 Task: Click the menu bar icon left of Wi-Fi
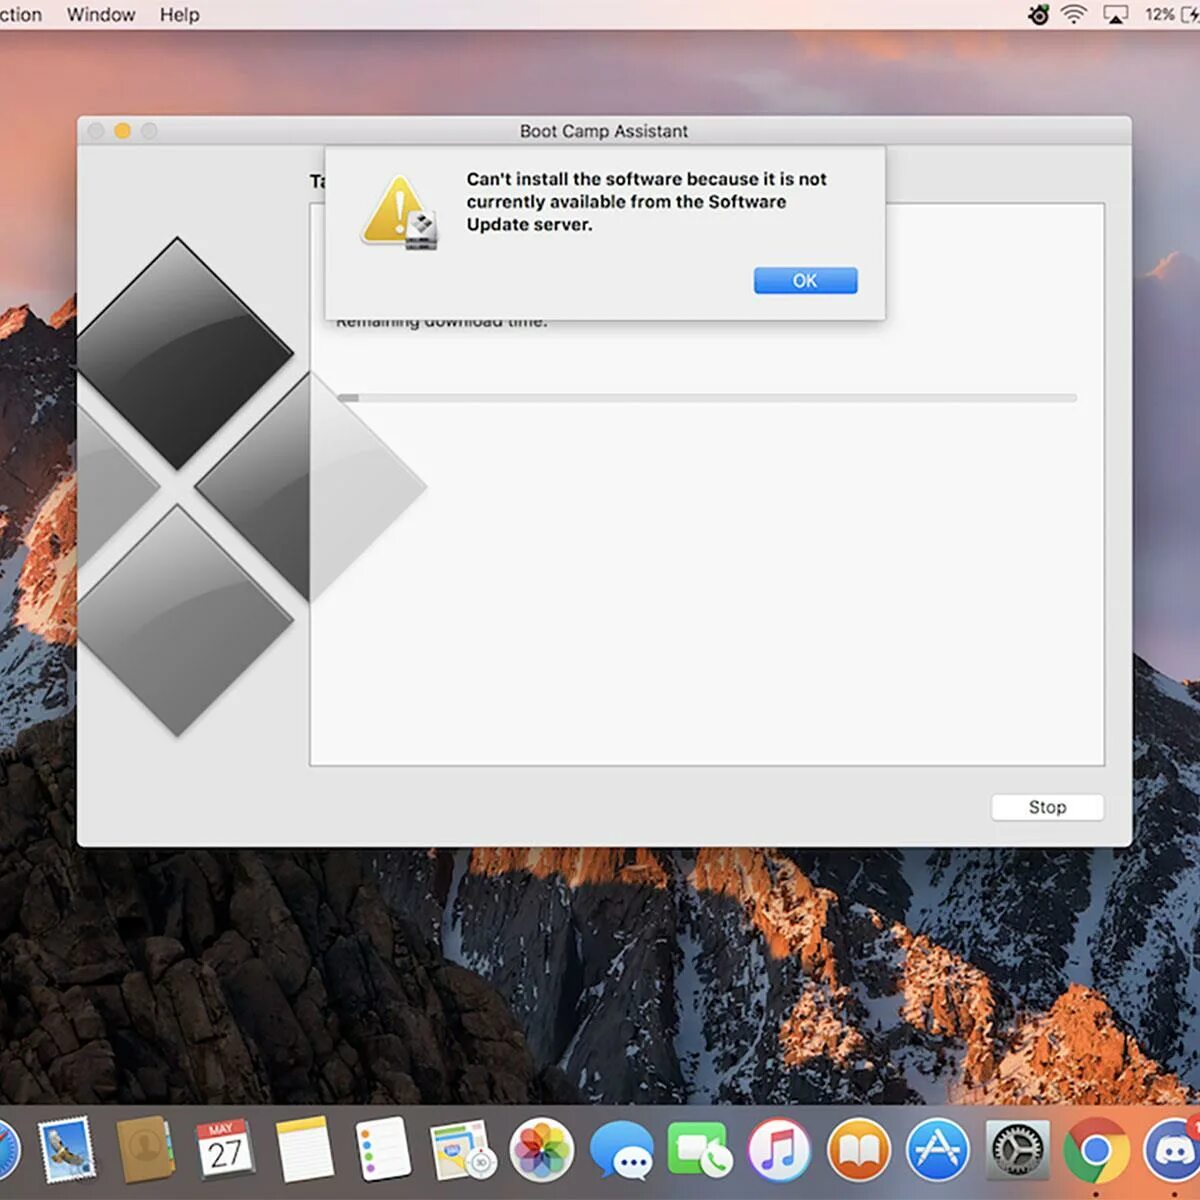(1039, 15)
